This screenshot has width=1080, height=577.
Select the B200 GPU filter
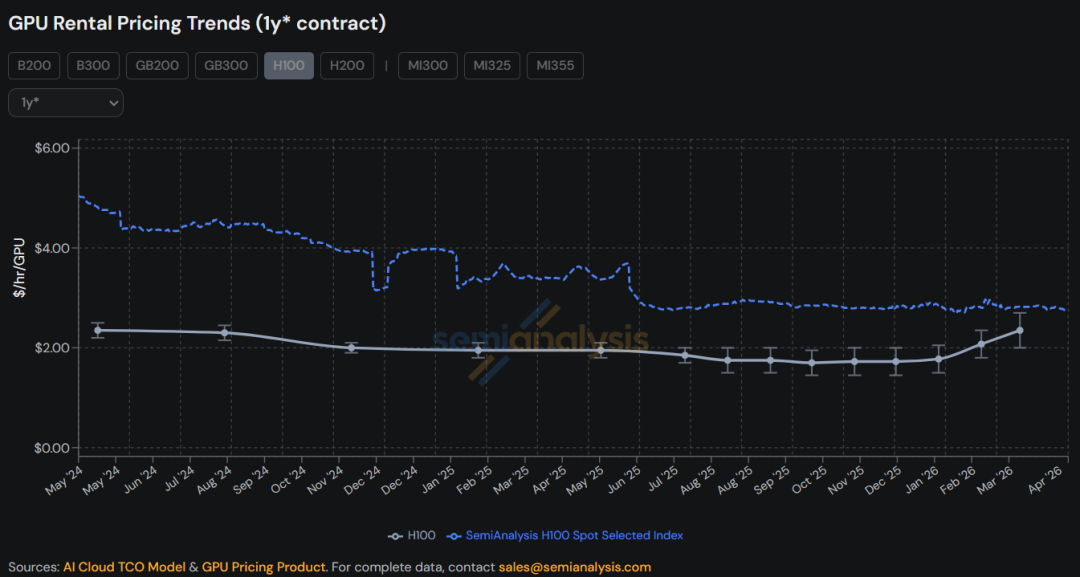click(x=34, y=66)
